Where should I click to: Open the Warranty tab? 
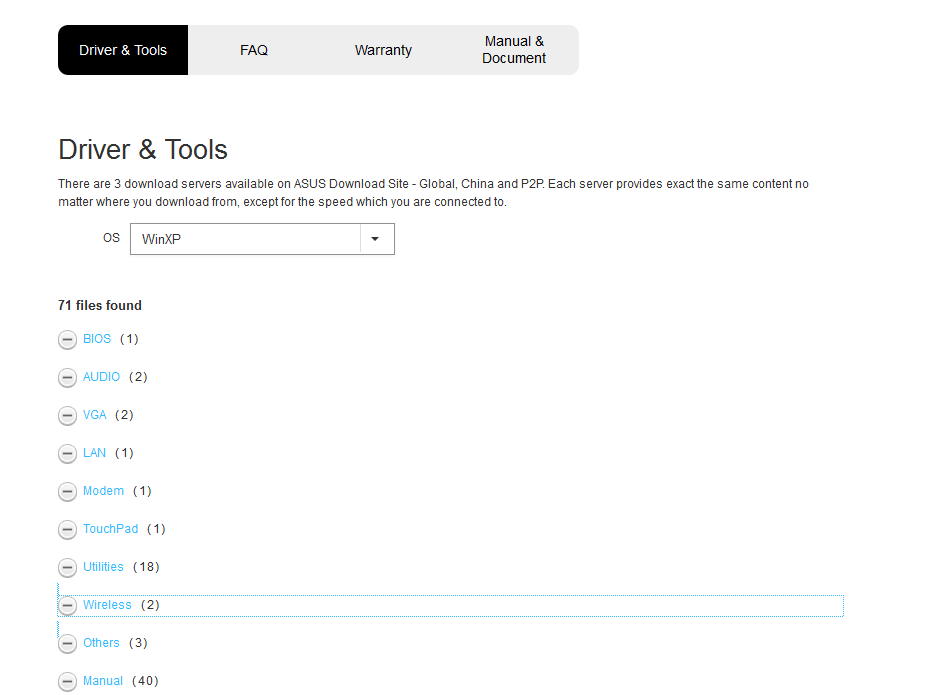click(383, 50)
